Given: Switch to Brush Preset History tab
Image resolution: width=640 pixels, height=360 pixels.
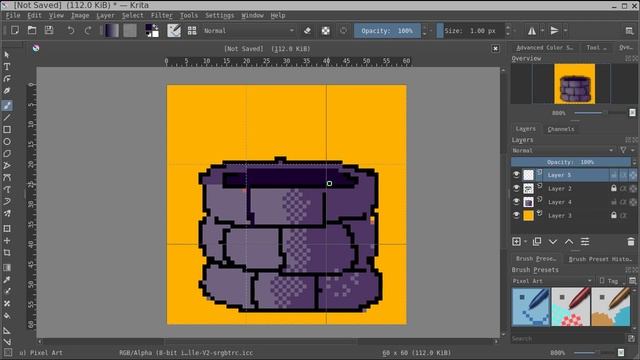Looking at the screenshot, I should tap(600, 259).
